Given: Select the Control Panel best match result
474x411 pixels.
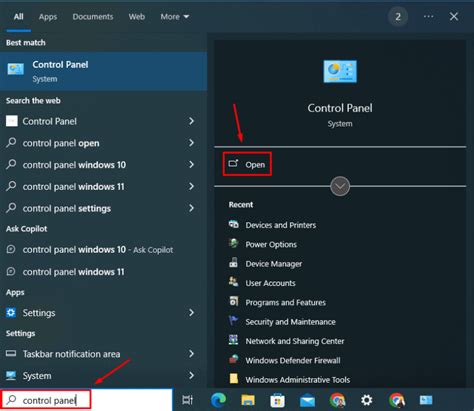Looking at the screenshot, I should coord(103,71).
